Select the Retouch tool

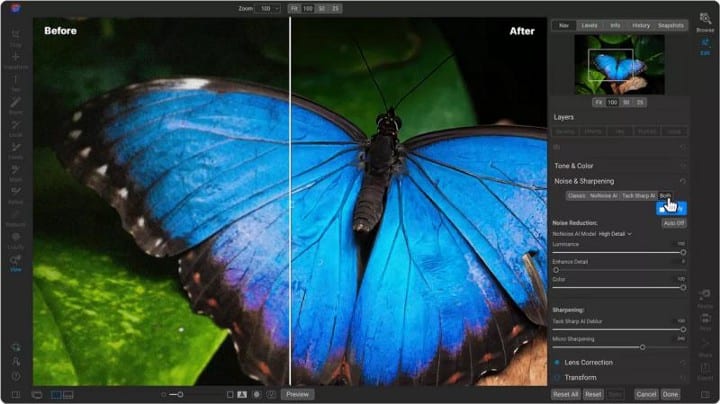coord(16,217)
